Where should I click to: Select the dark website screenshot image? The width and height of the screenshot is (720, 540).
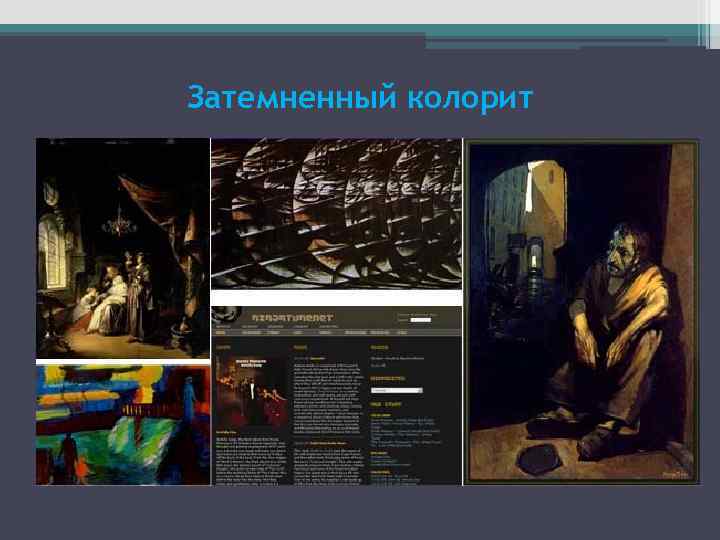(x=337, y=395)
